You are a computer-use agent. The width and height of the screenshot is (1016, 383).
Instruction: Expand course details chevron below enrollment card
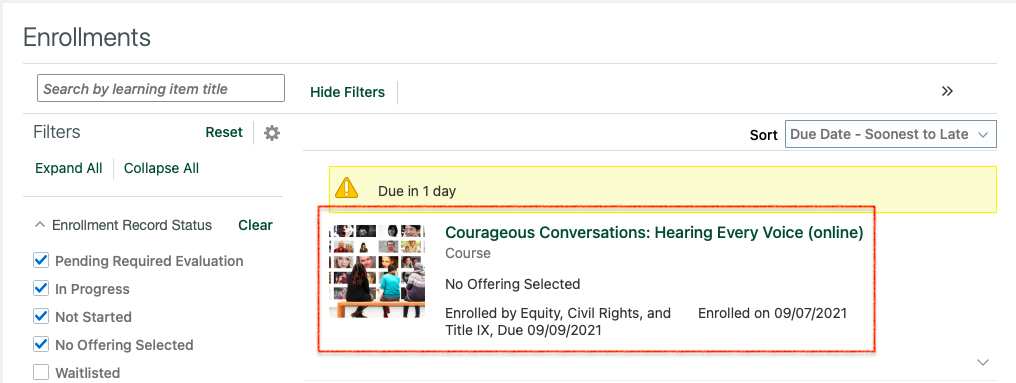[983, 362]
